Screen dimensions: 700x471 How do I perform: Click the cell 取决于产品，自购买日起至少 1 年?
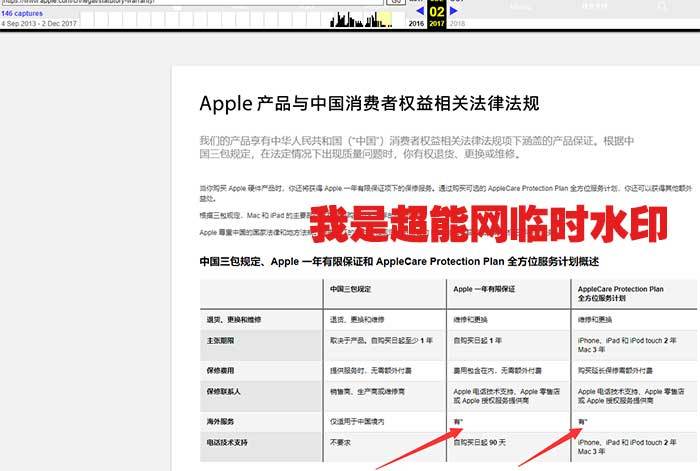pyautogui.click(x=381, y=341)
